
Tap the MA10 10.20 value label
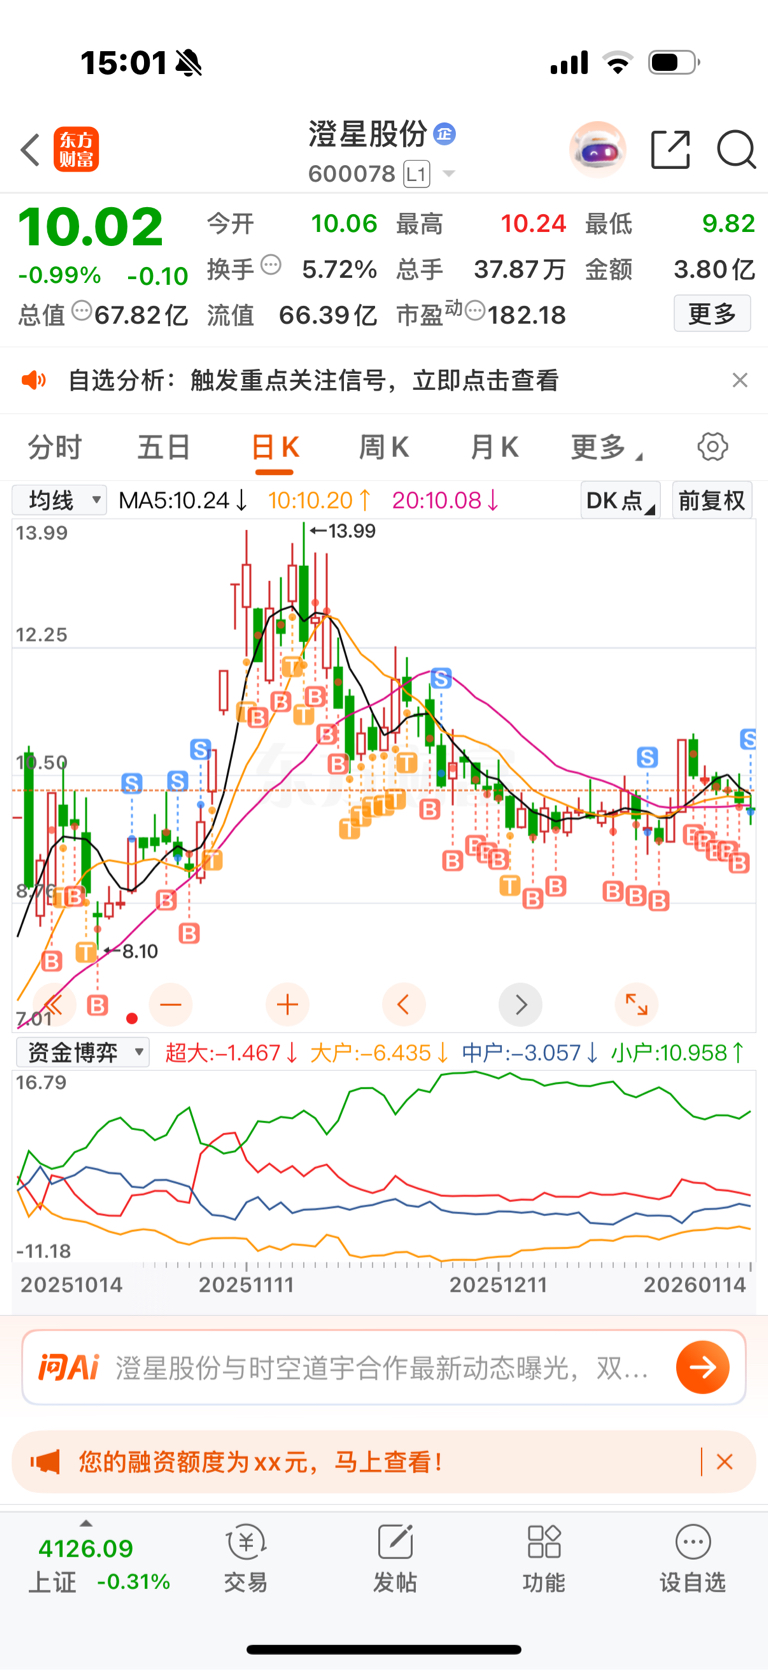point(320,500)
